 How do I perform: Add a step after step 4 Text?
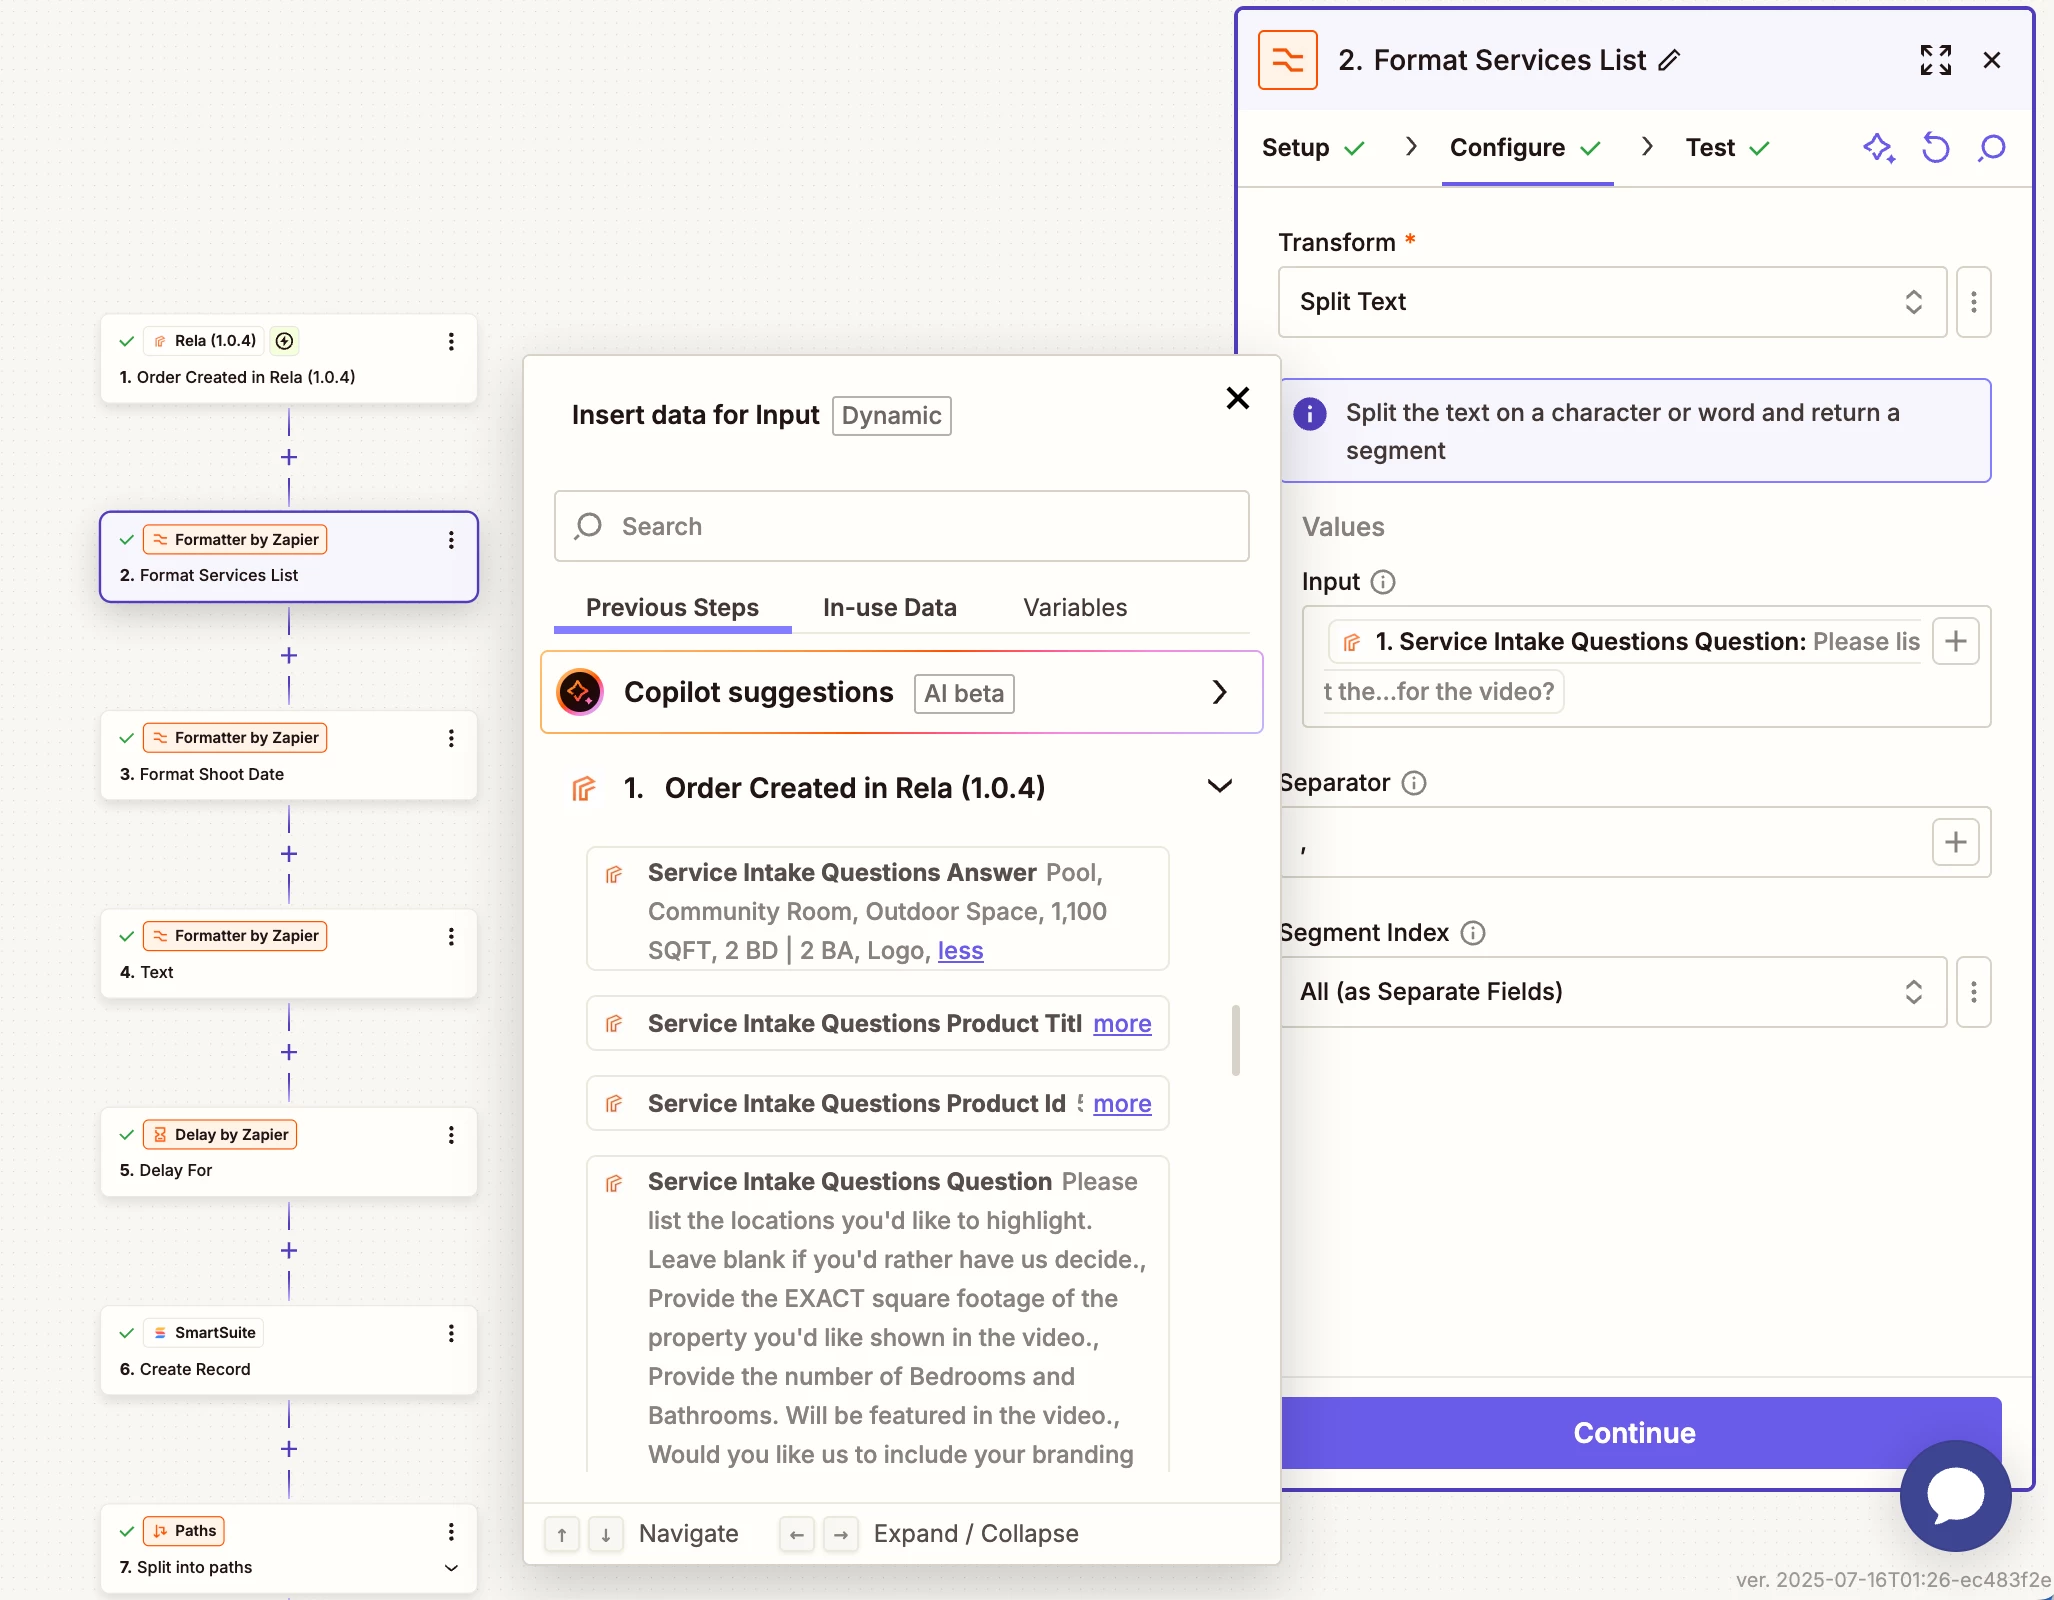pyautogui.click(x=289, y=1052)
